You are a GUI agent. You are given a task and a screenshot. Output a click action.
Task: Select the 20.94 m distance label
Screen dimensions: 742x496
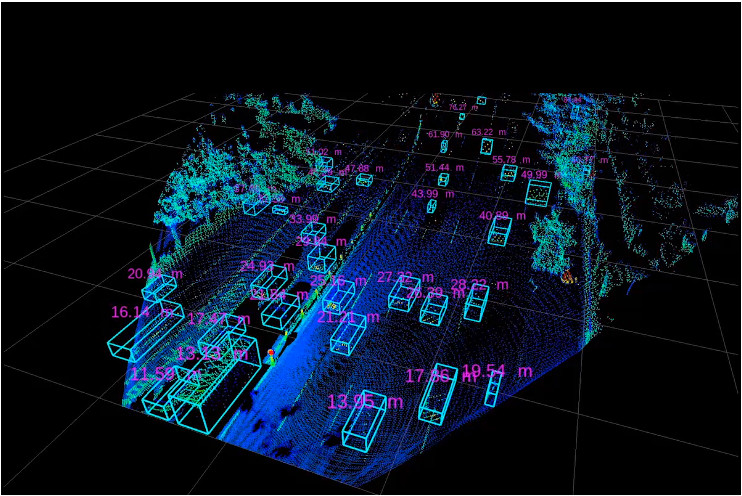155,273
